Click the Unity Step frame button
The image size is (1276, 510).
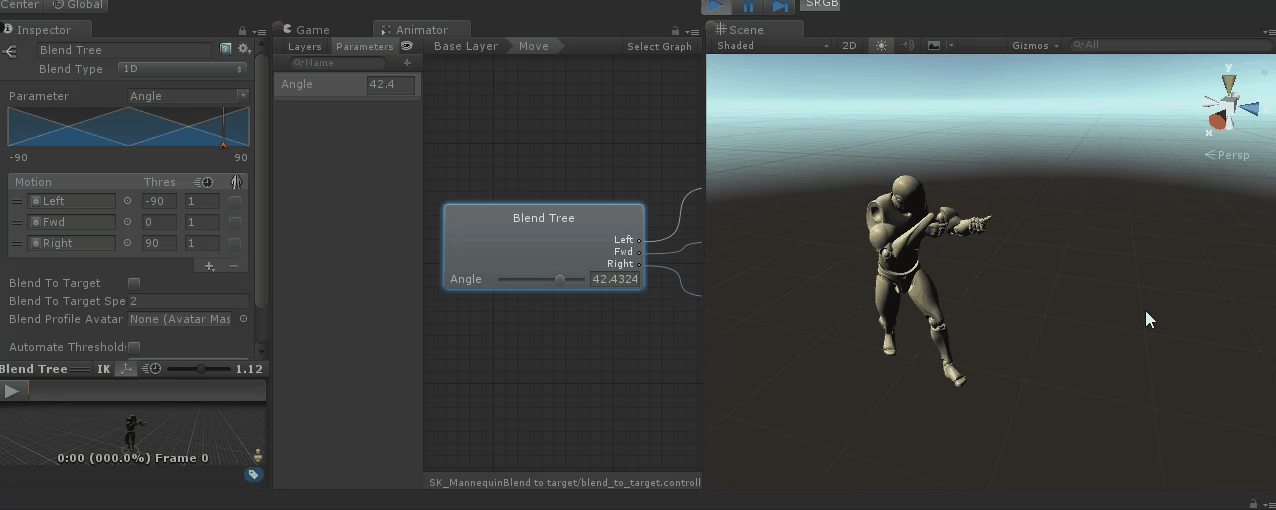coord(780,6)
